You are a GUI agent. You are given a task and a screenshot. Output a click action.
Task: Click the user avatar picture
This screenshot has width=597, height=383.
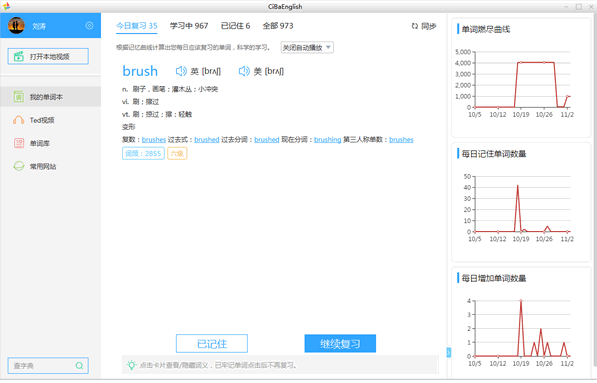click(16, 26)
